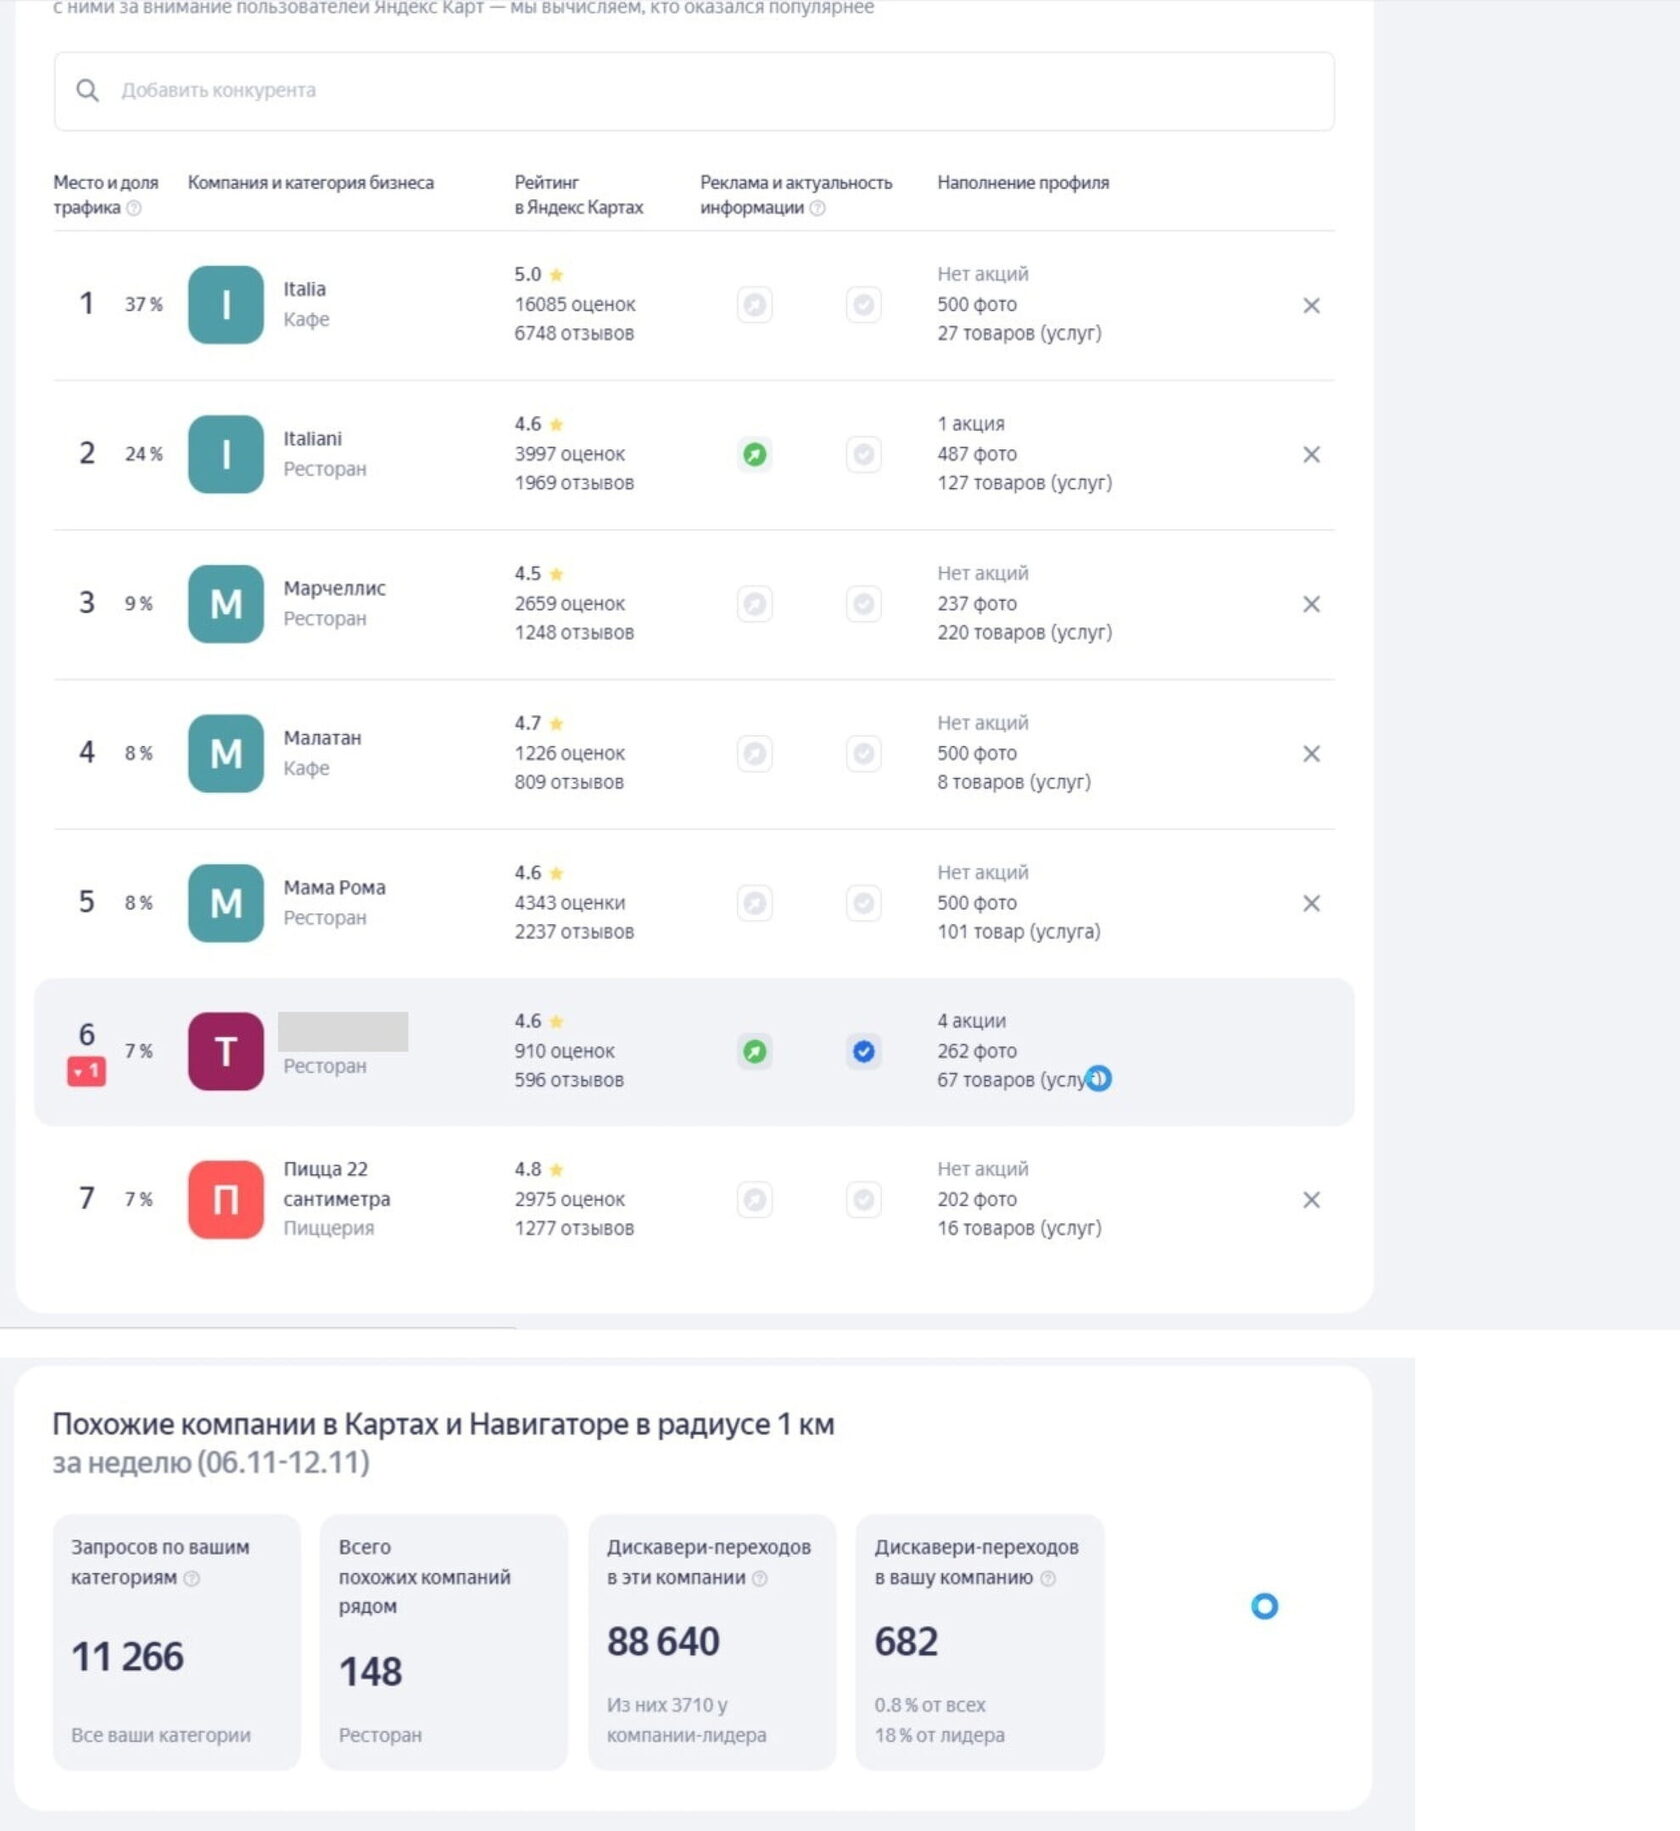Click the Пицца 22 сантиметра avatar

pos(226,1199)
